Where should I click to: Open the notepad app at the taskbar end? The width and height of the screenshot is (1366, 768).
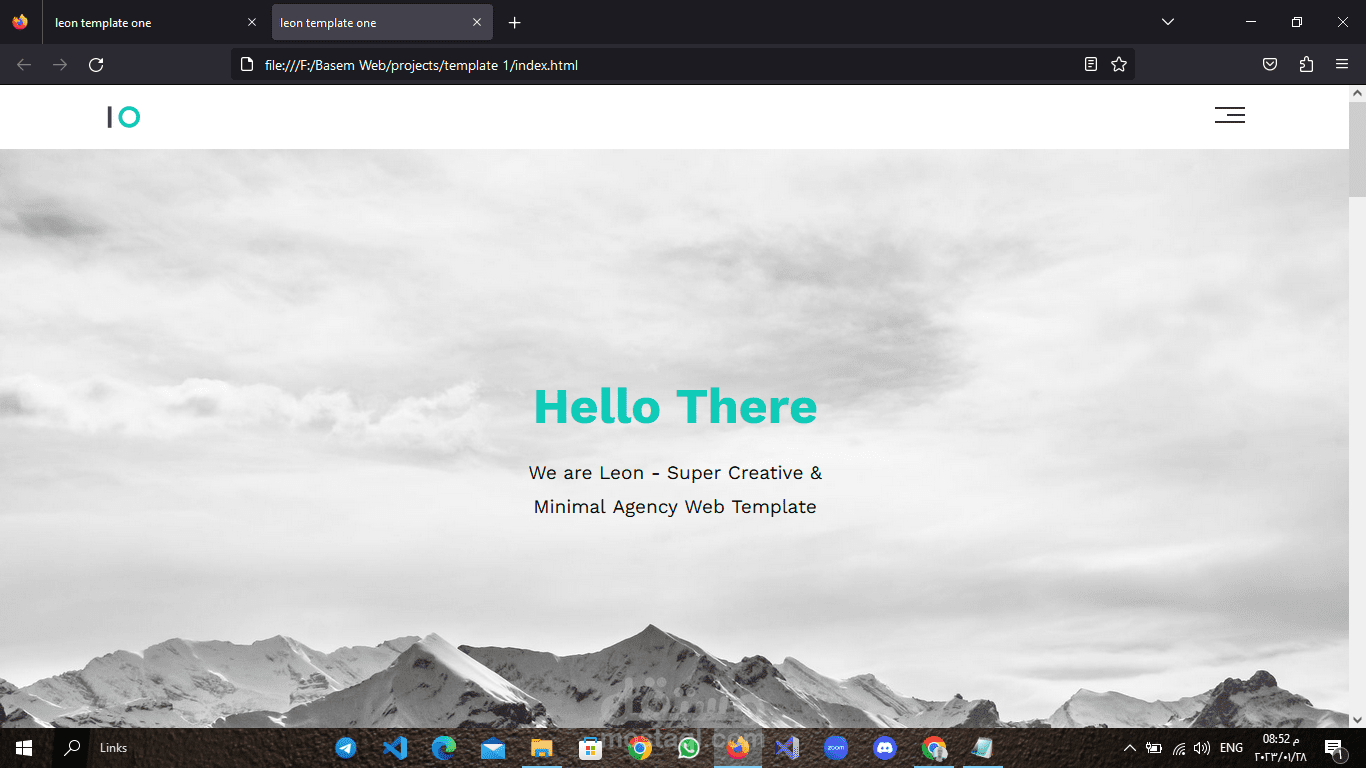pos(983,748)
